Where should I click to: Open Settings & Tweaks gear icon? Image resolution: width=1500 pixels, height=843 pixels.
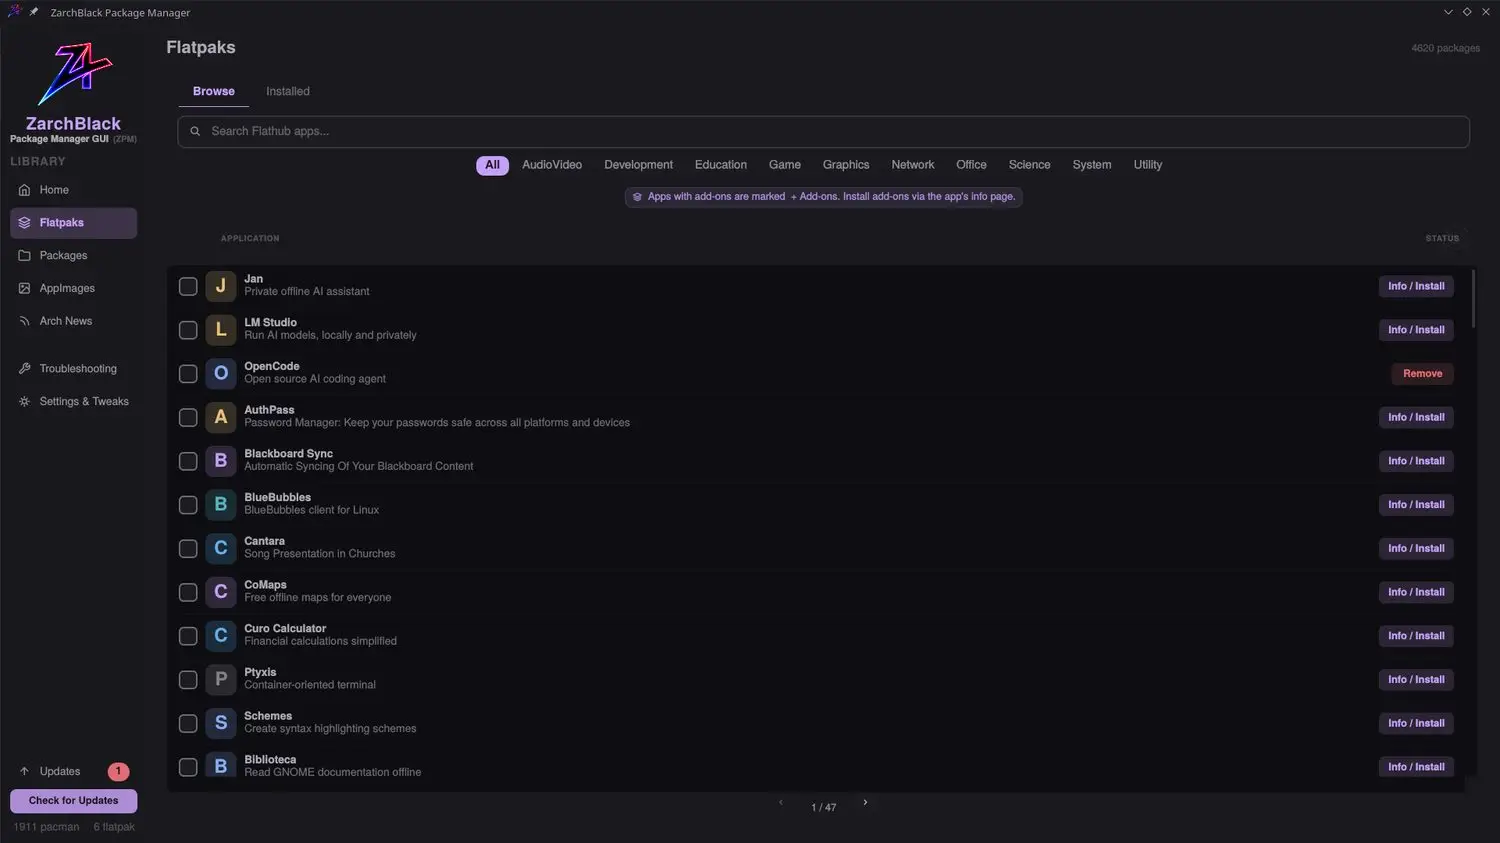click(x=25, y=402)
